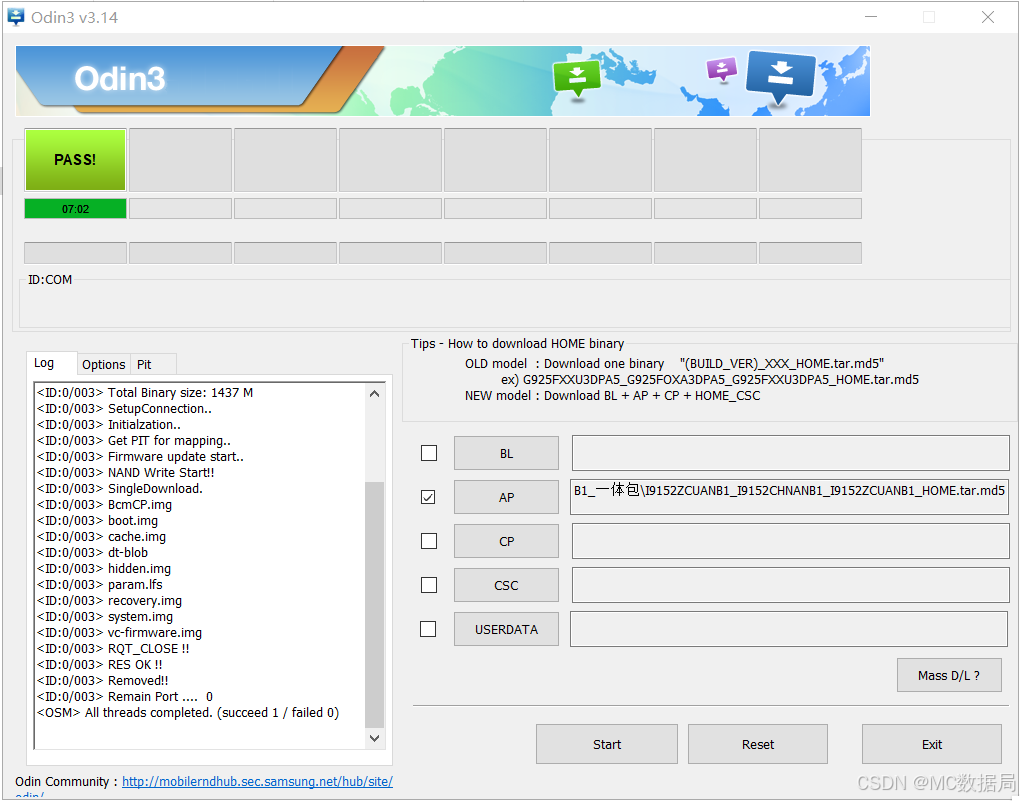Image resolution: width=1020 pixels, height=801 pixels.
Task: Open the Pit tab
Action: (152, 364)
